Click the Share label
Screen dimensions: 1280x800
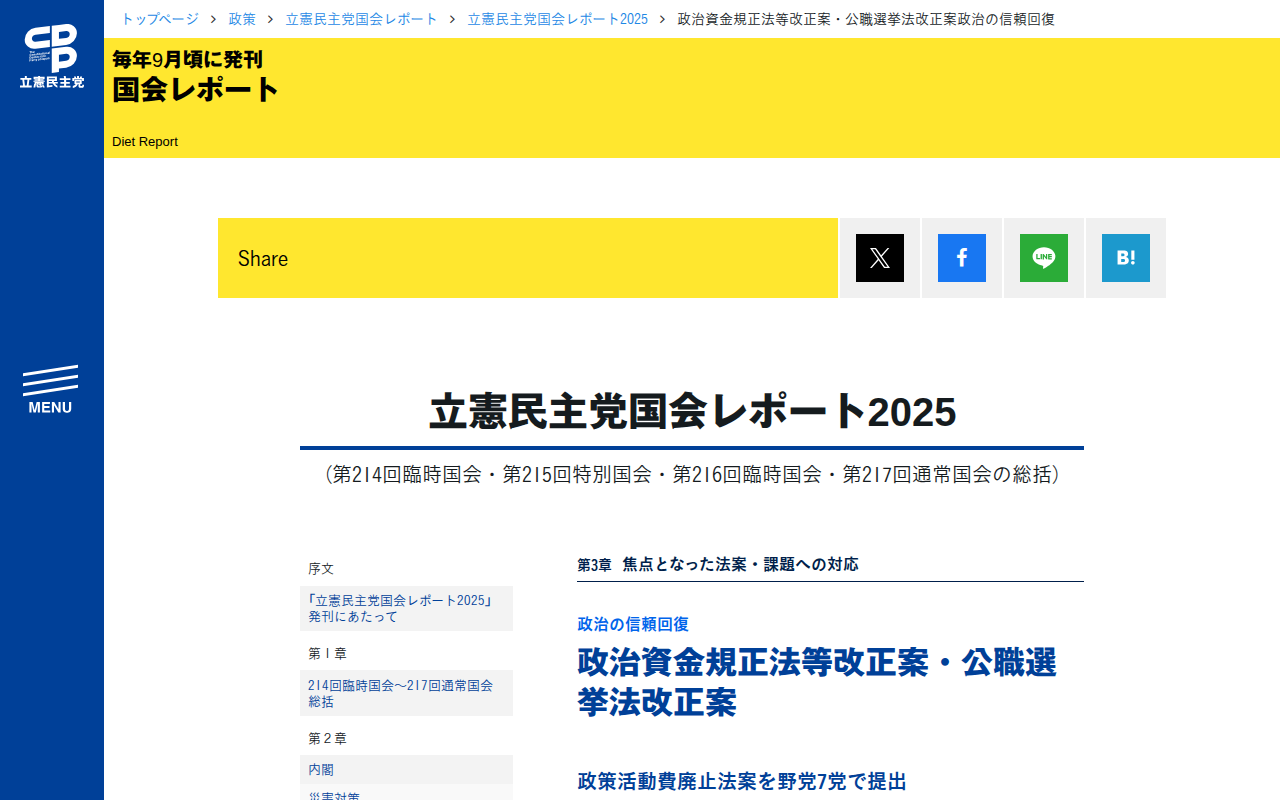pos(263,258)
